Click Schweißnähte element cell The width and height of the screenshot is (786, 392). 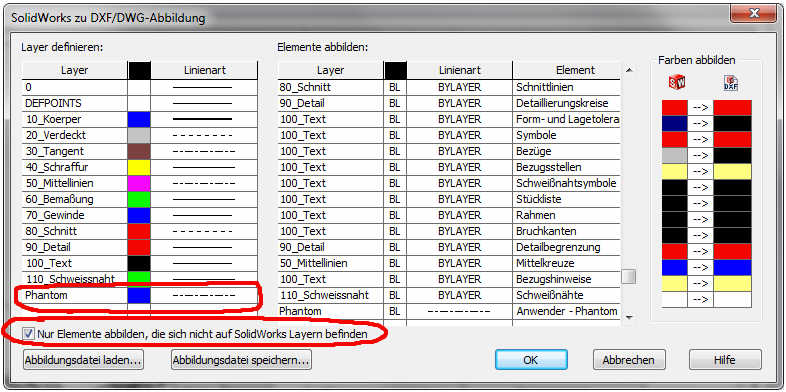(x=566, y=295)
